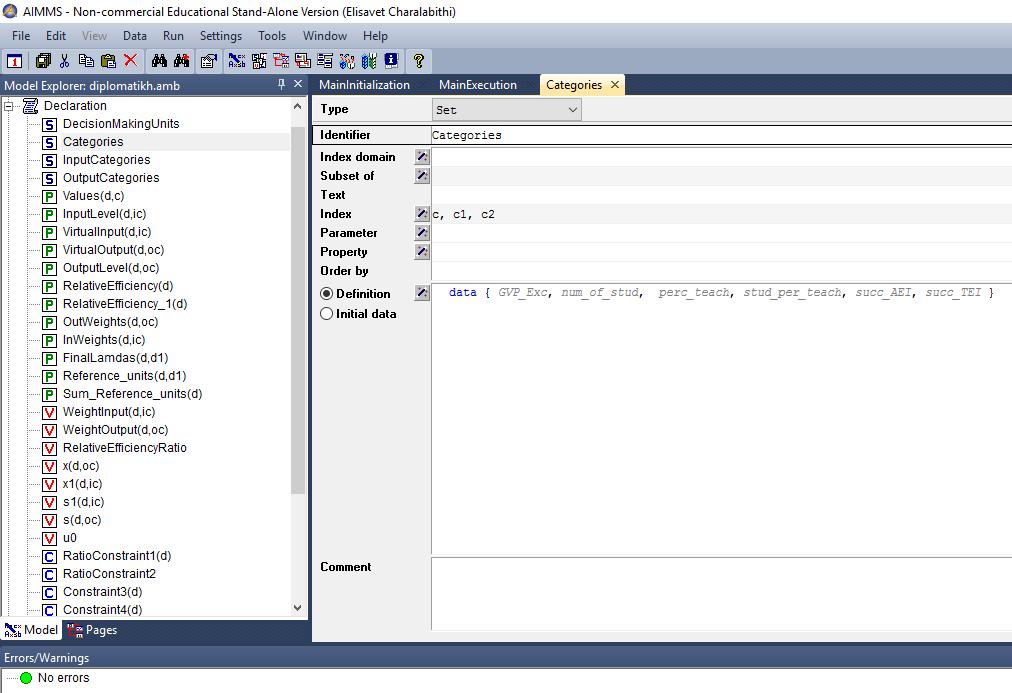Click the Cut scissors icon
Viewport: 1012px width, 693px height.
click(x=65, y=61)
